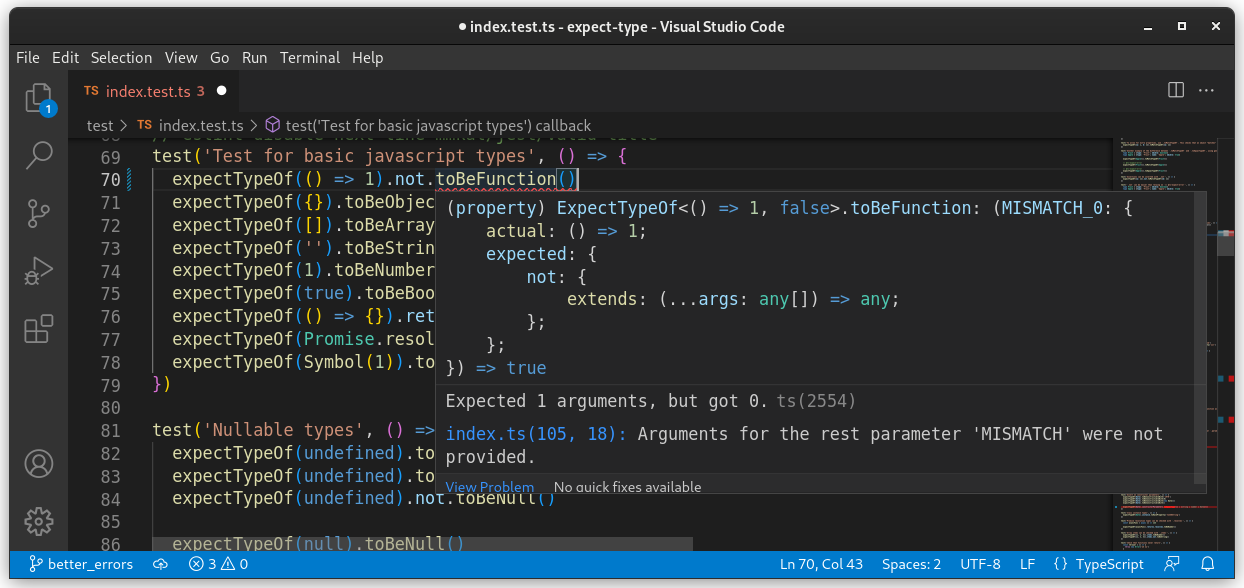Click the feedback icon in status bar
The image size is (1244, 588).
point(1172,564)
